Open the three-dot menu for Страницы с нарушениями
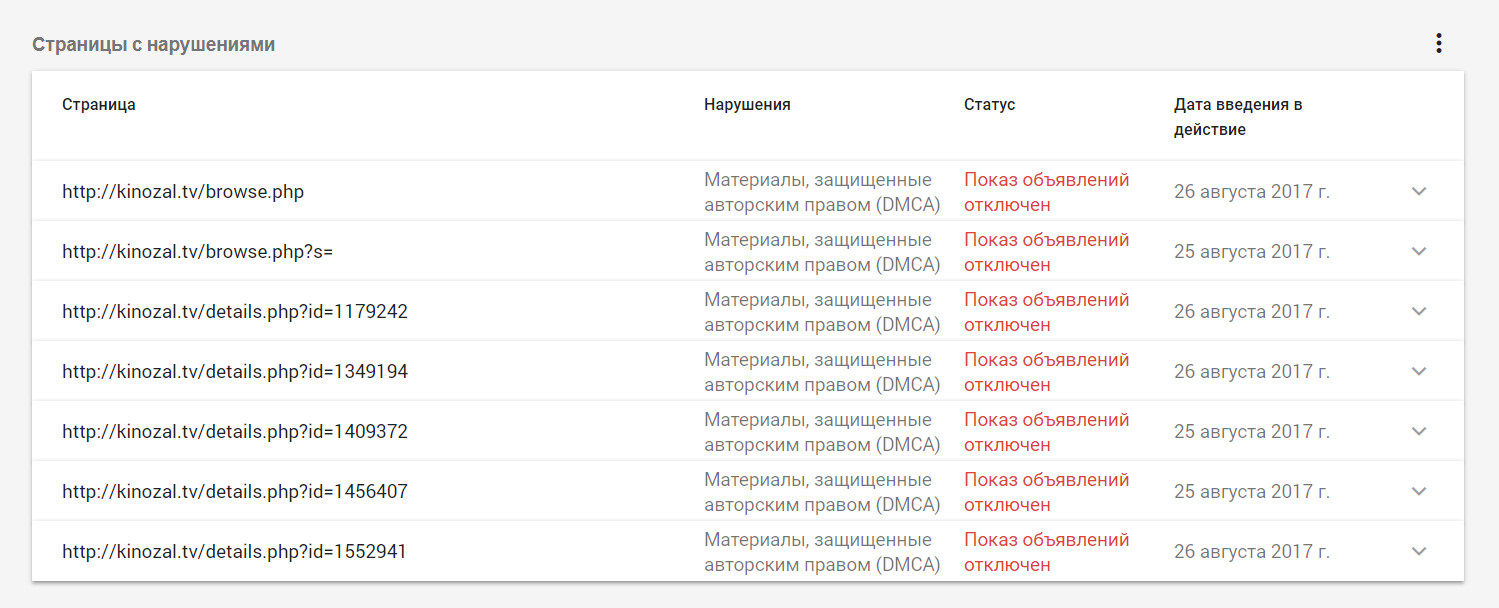Viewport: 1499px width, 608px height. [1438, 44]
